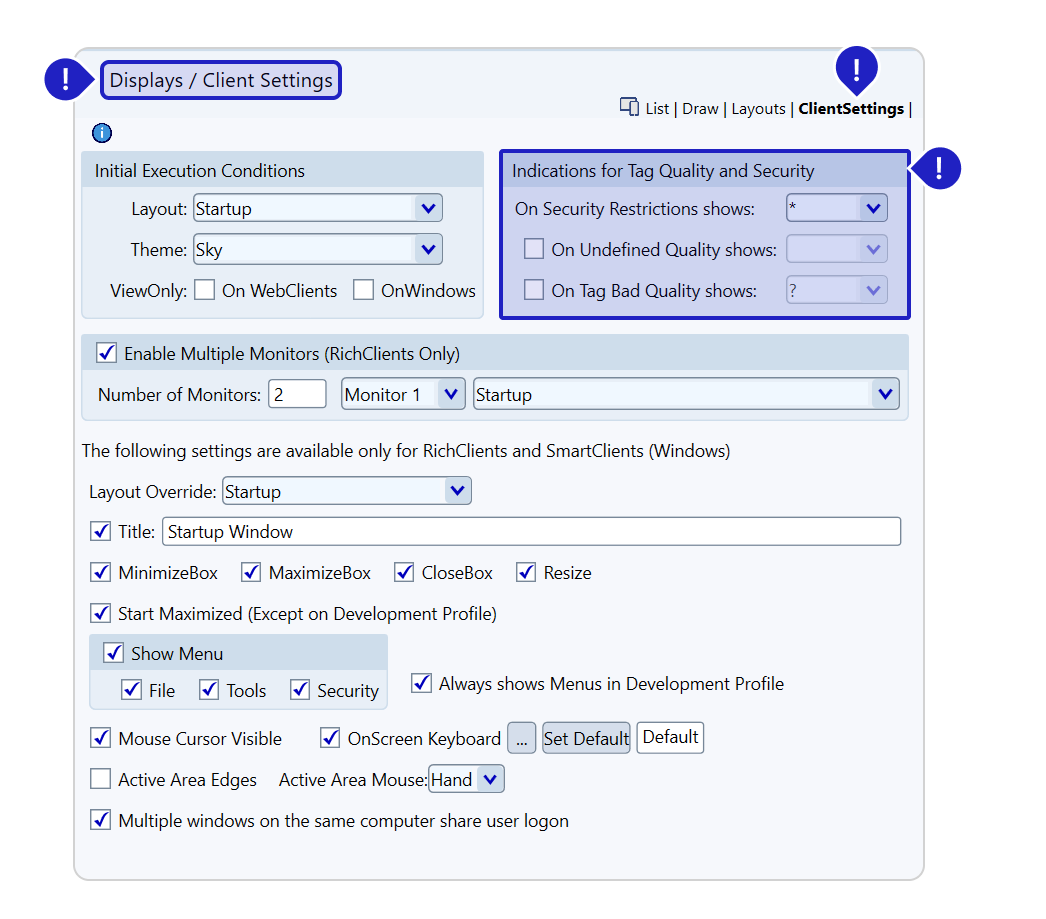Open the Active Area Mouse Hand dropdown

tap(489, 779)
